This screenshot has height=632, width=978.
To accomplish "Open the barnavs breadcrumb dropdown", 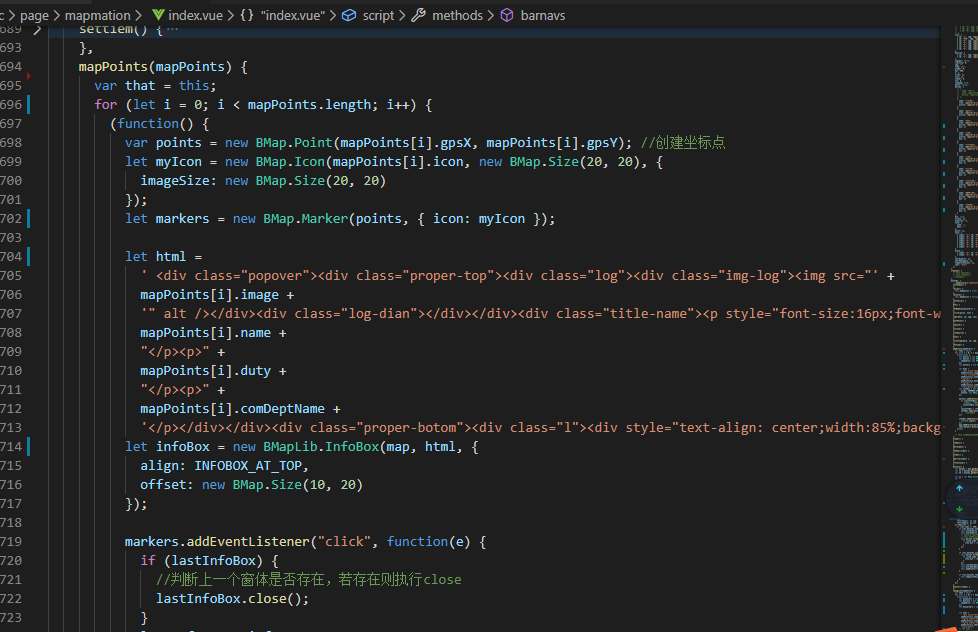I will [x=543, y=15].
